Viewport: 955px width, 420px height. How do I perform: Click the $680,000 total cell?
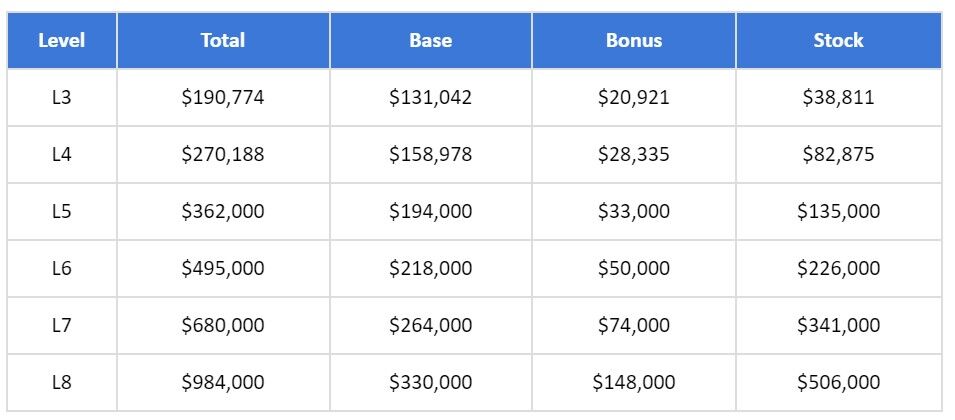[223, 325]
